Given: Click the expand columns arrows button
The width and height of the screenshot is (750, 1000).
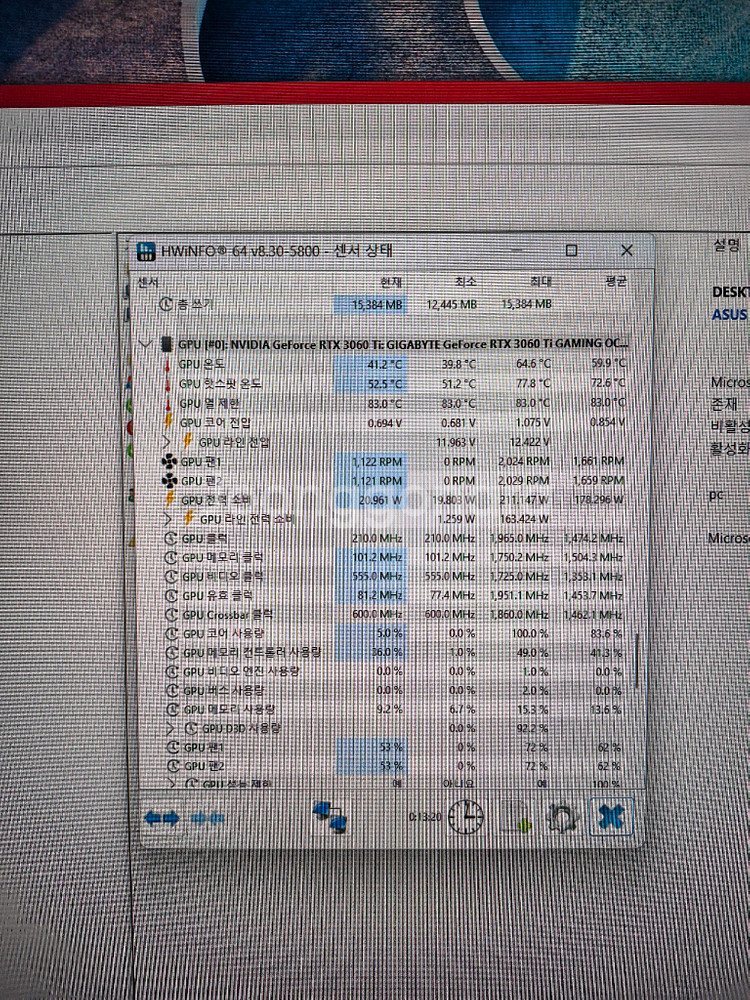Looking at the screenshot, I should tap(161, 818).
